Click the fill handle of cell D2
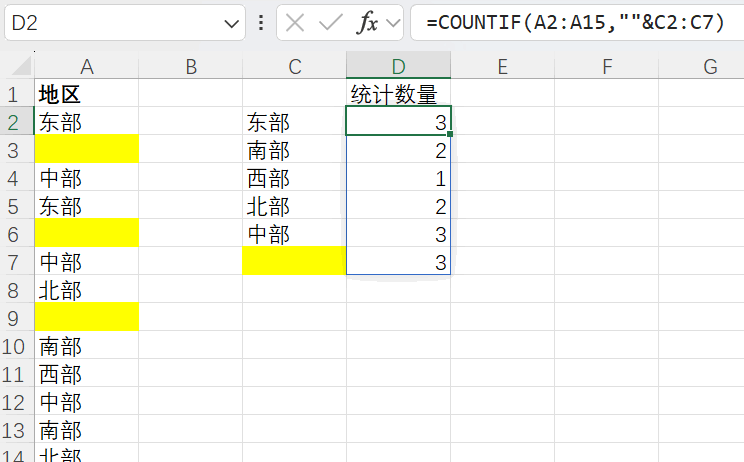This screenshot has height=462, width=744. coord(450,134)
